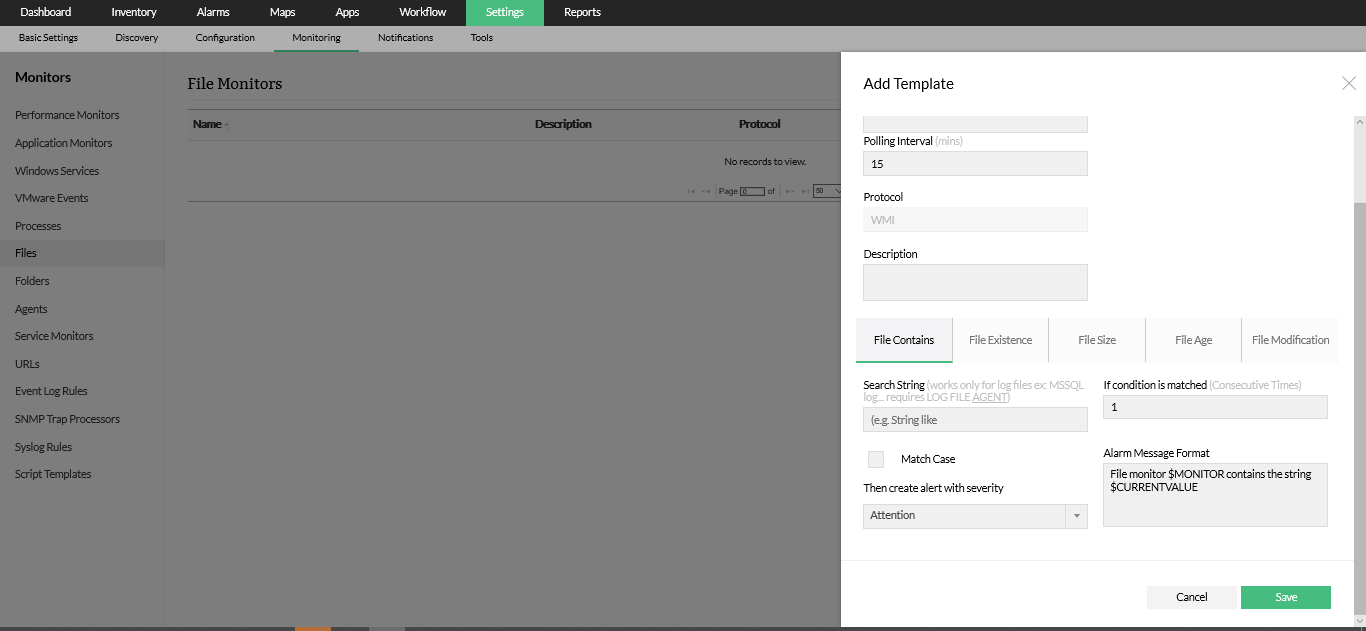
Task: Click the Polling Interval input field
Action: click(975, 164)
